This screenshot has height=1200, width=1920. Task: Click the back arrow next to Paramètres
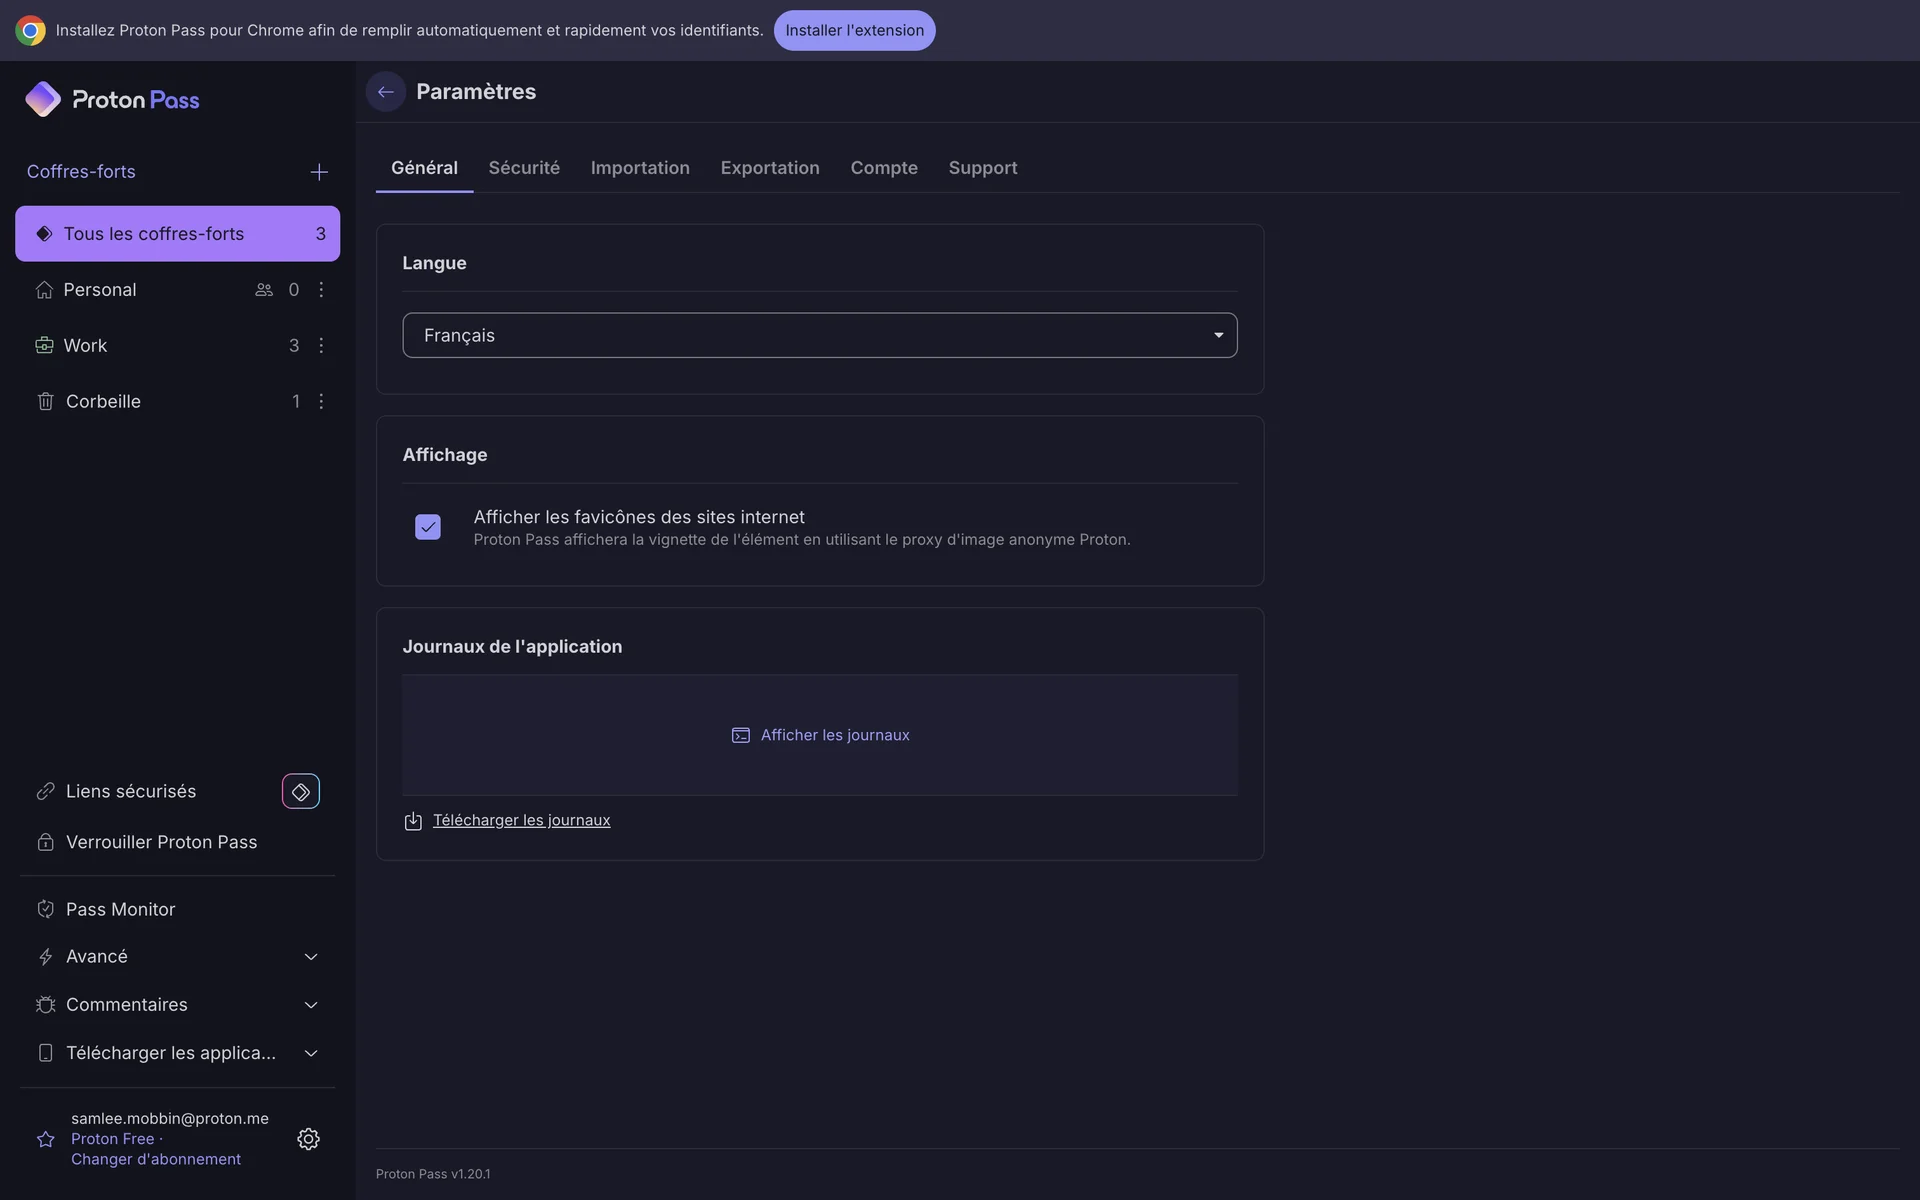click(x=385, y=92)
